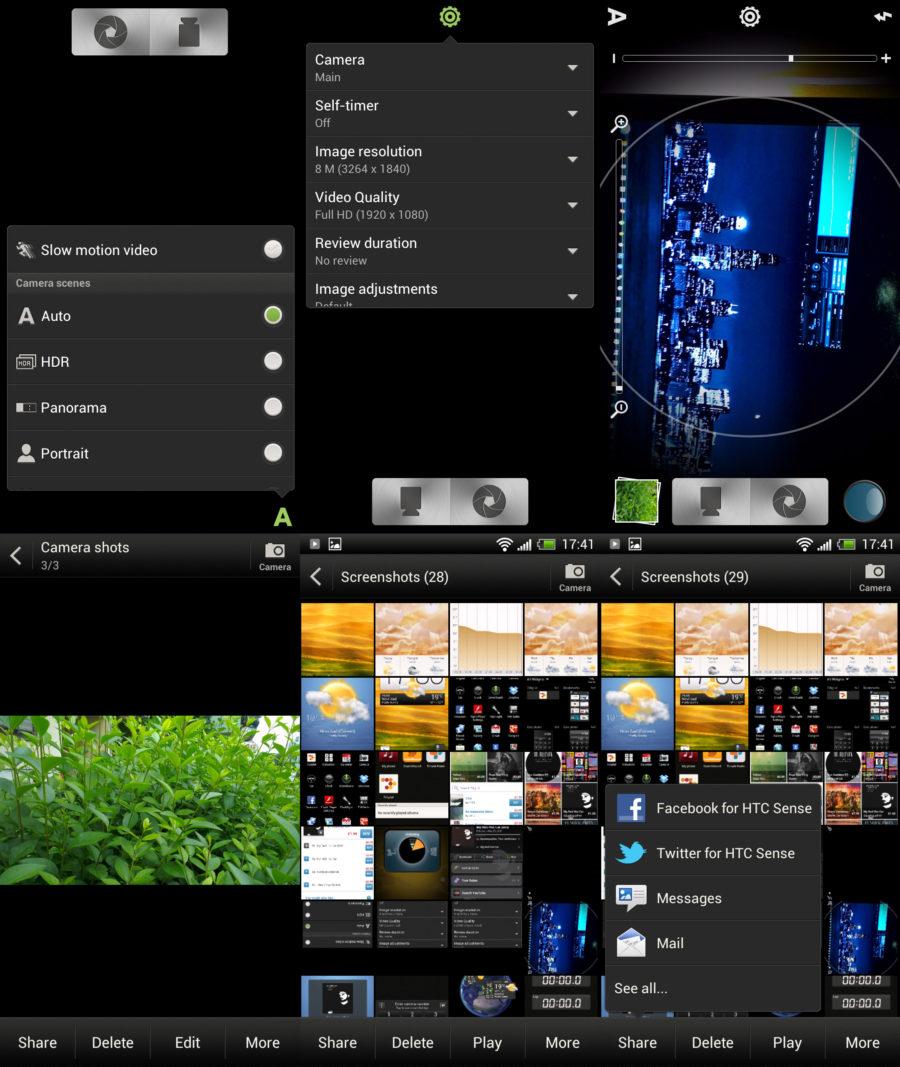Screen dimensions: 900x1067
Task: Tap the blue effects button in viewfinder
Action: coord(865,502)
